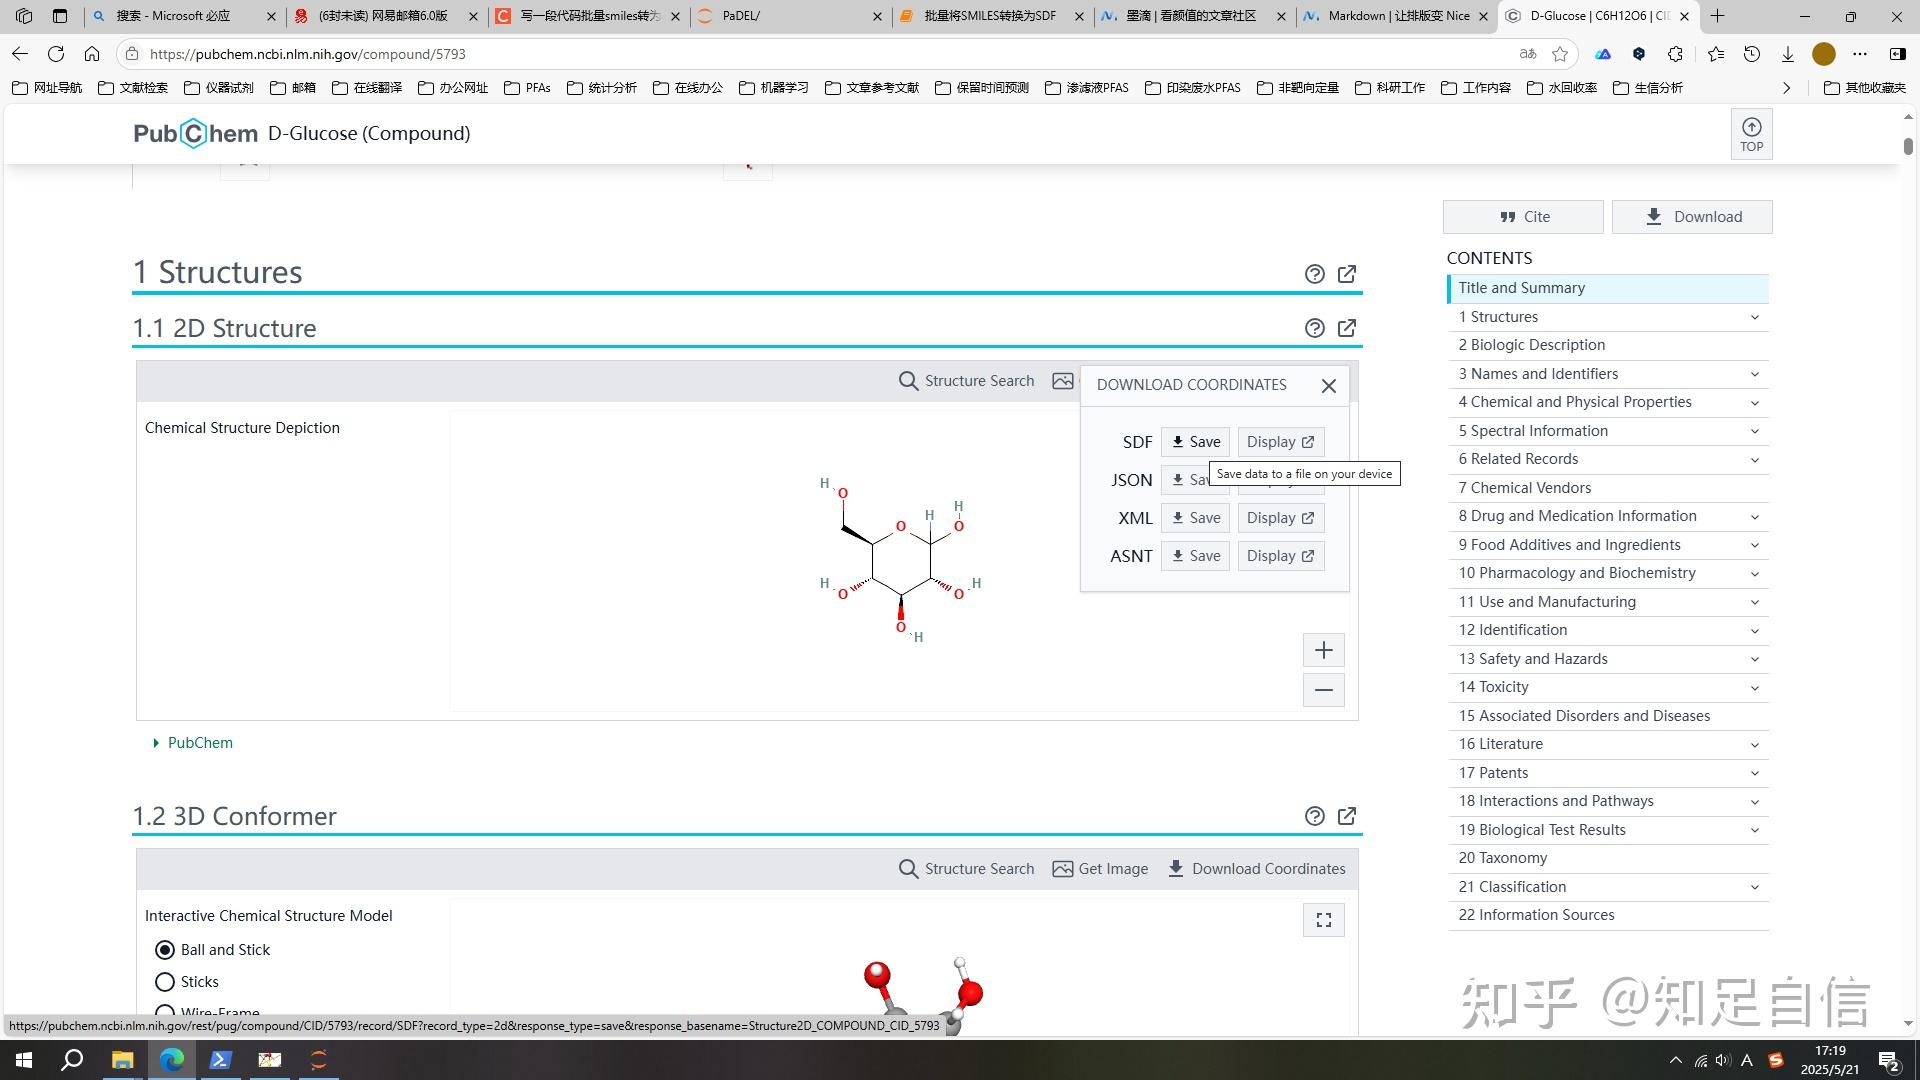Image resolution: width=1920 pixels, height=1080 pixels.
Task: Open fullscreen view of 3D conformer
Action: point(1323,920)
